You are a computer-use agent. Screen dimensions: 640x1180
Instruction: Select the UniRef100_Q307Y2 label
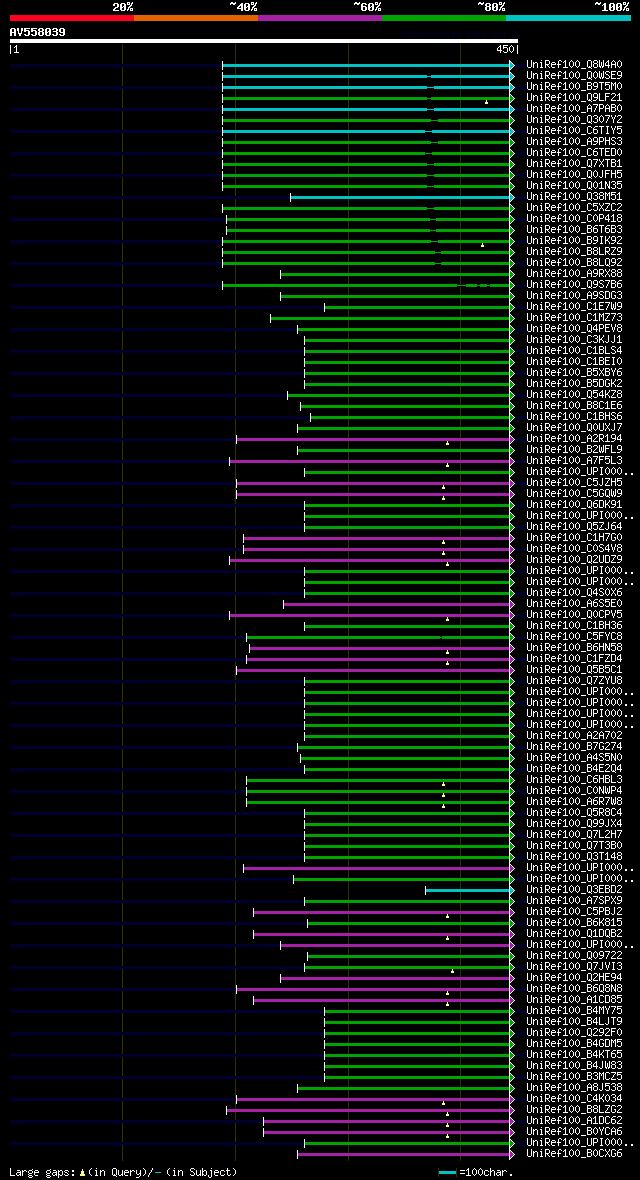[574, 120]
